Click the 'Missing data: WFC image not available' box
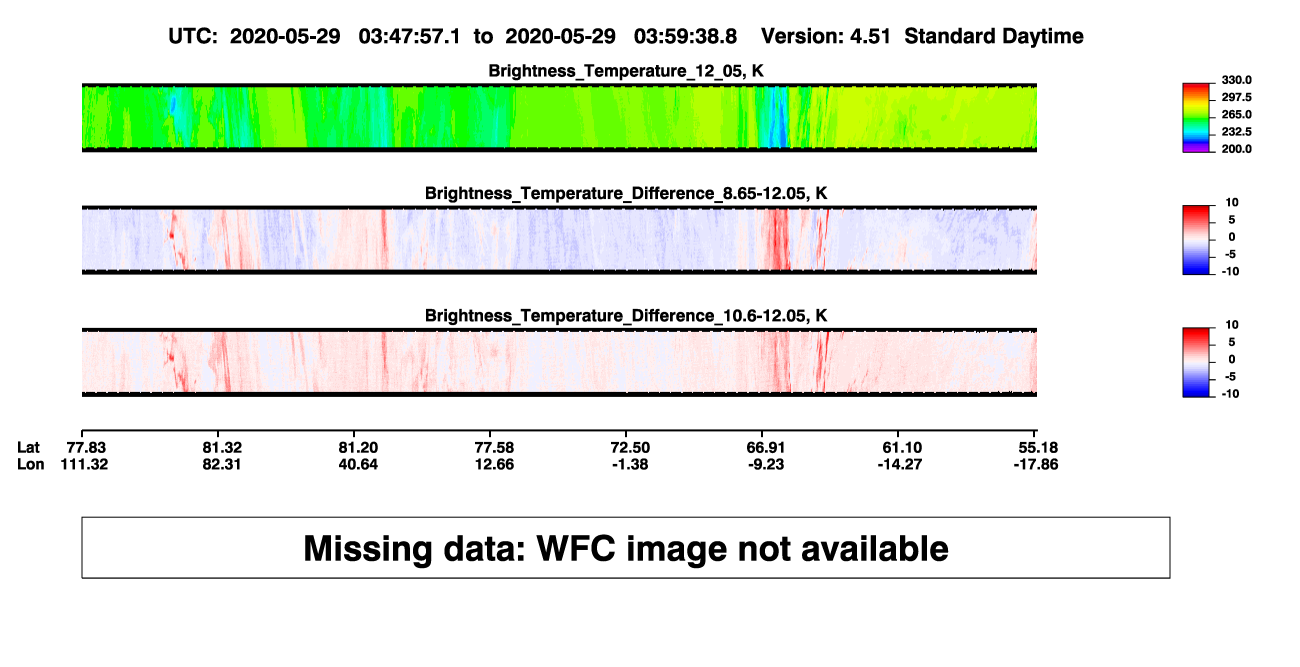Screen dimensions: 1300x667 click(626, 547)
